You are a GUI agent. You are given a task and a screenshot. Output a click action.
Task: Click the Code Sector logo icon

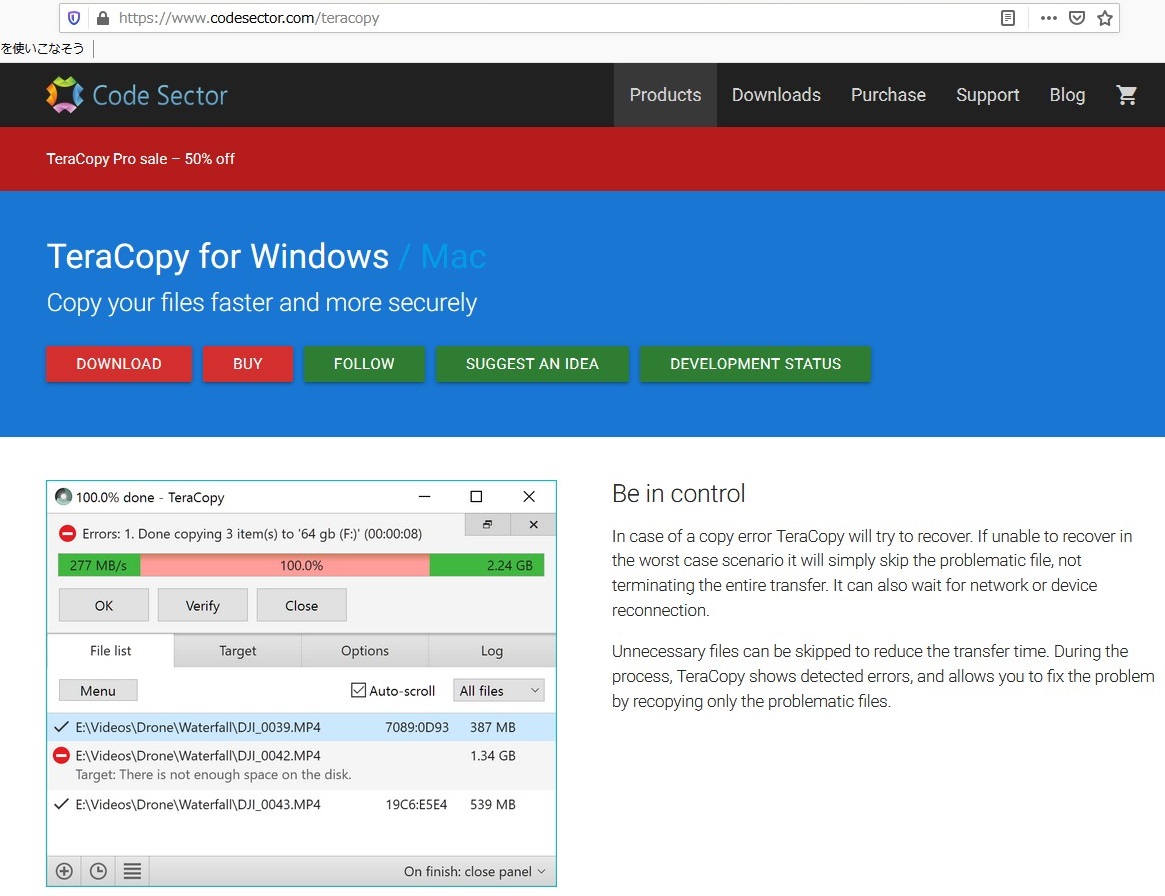[65, 95]
